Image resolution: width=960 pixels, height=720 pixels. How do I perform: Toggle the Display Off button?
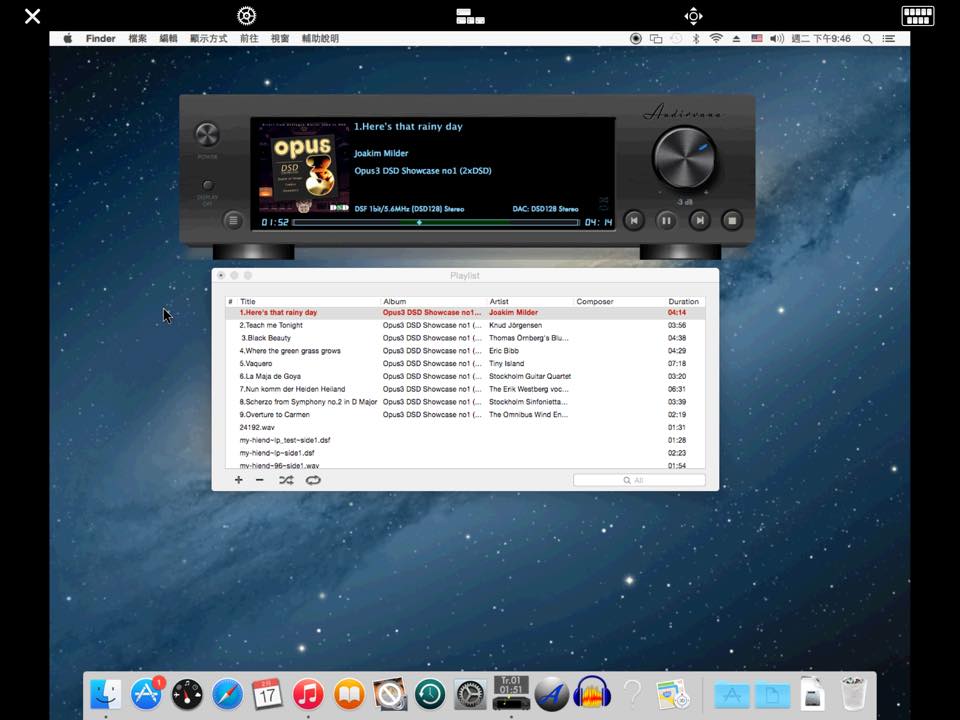208,185
